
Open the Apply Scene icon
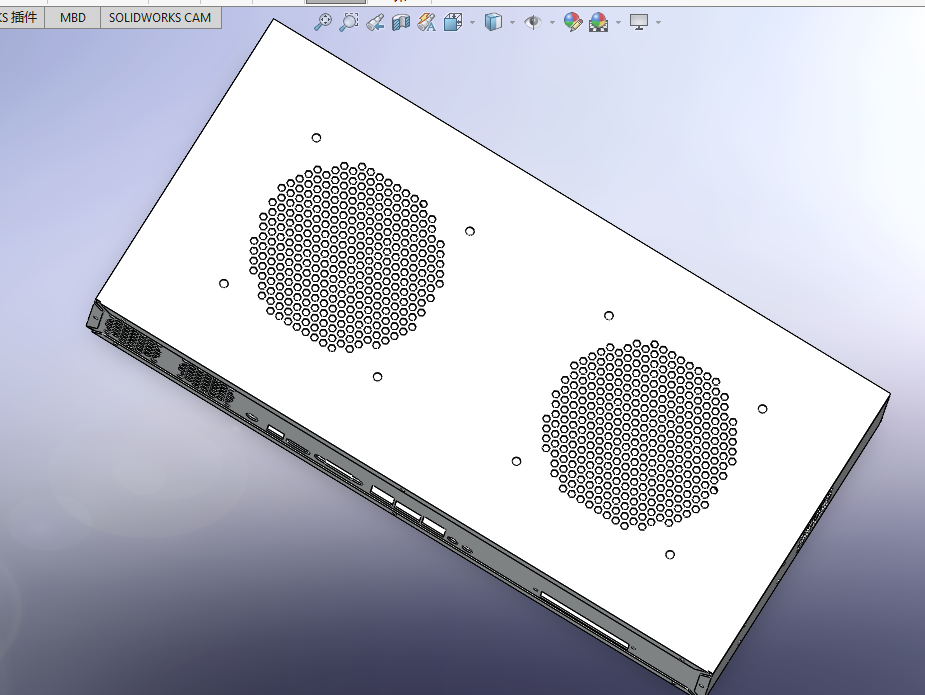[599, 22]
